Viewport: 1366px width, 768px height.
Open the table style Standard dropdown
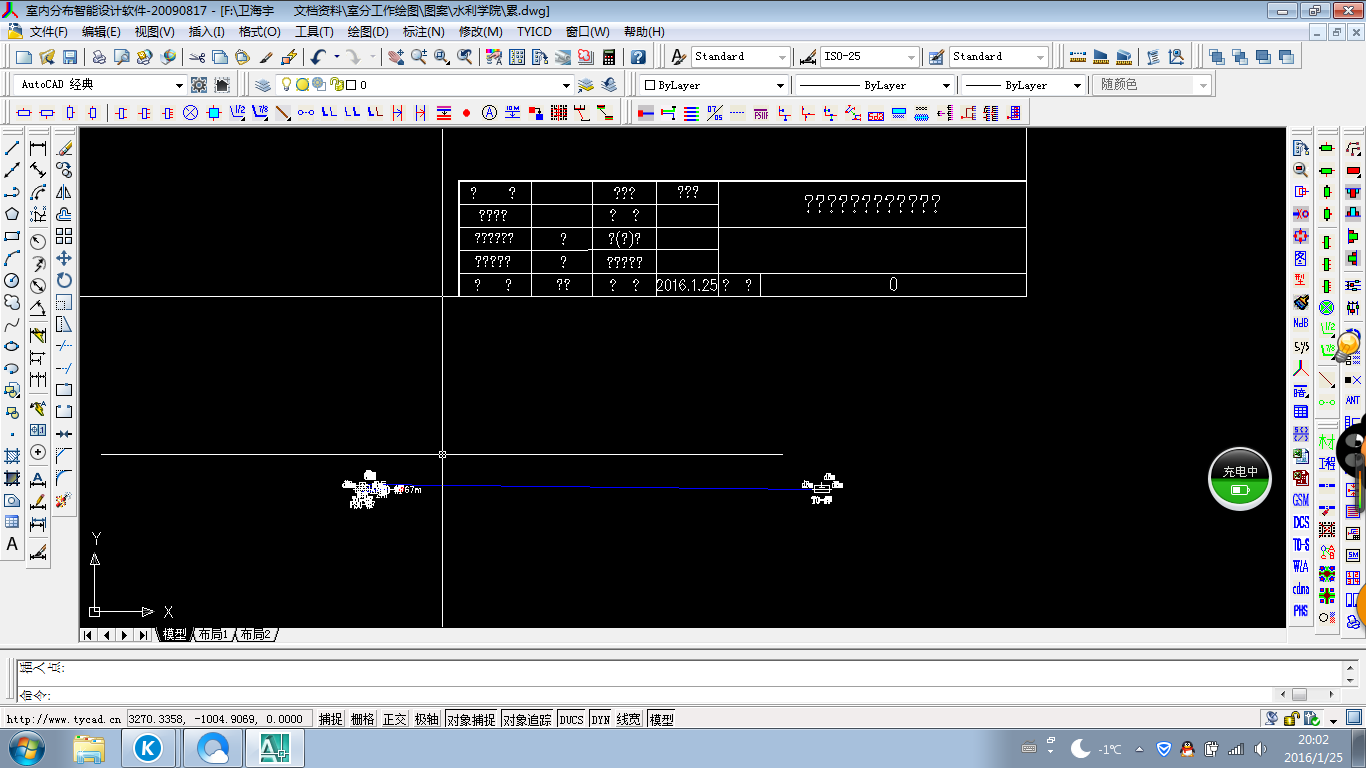[1040, 57]
